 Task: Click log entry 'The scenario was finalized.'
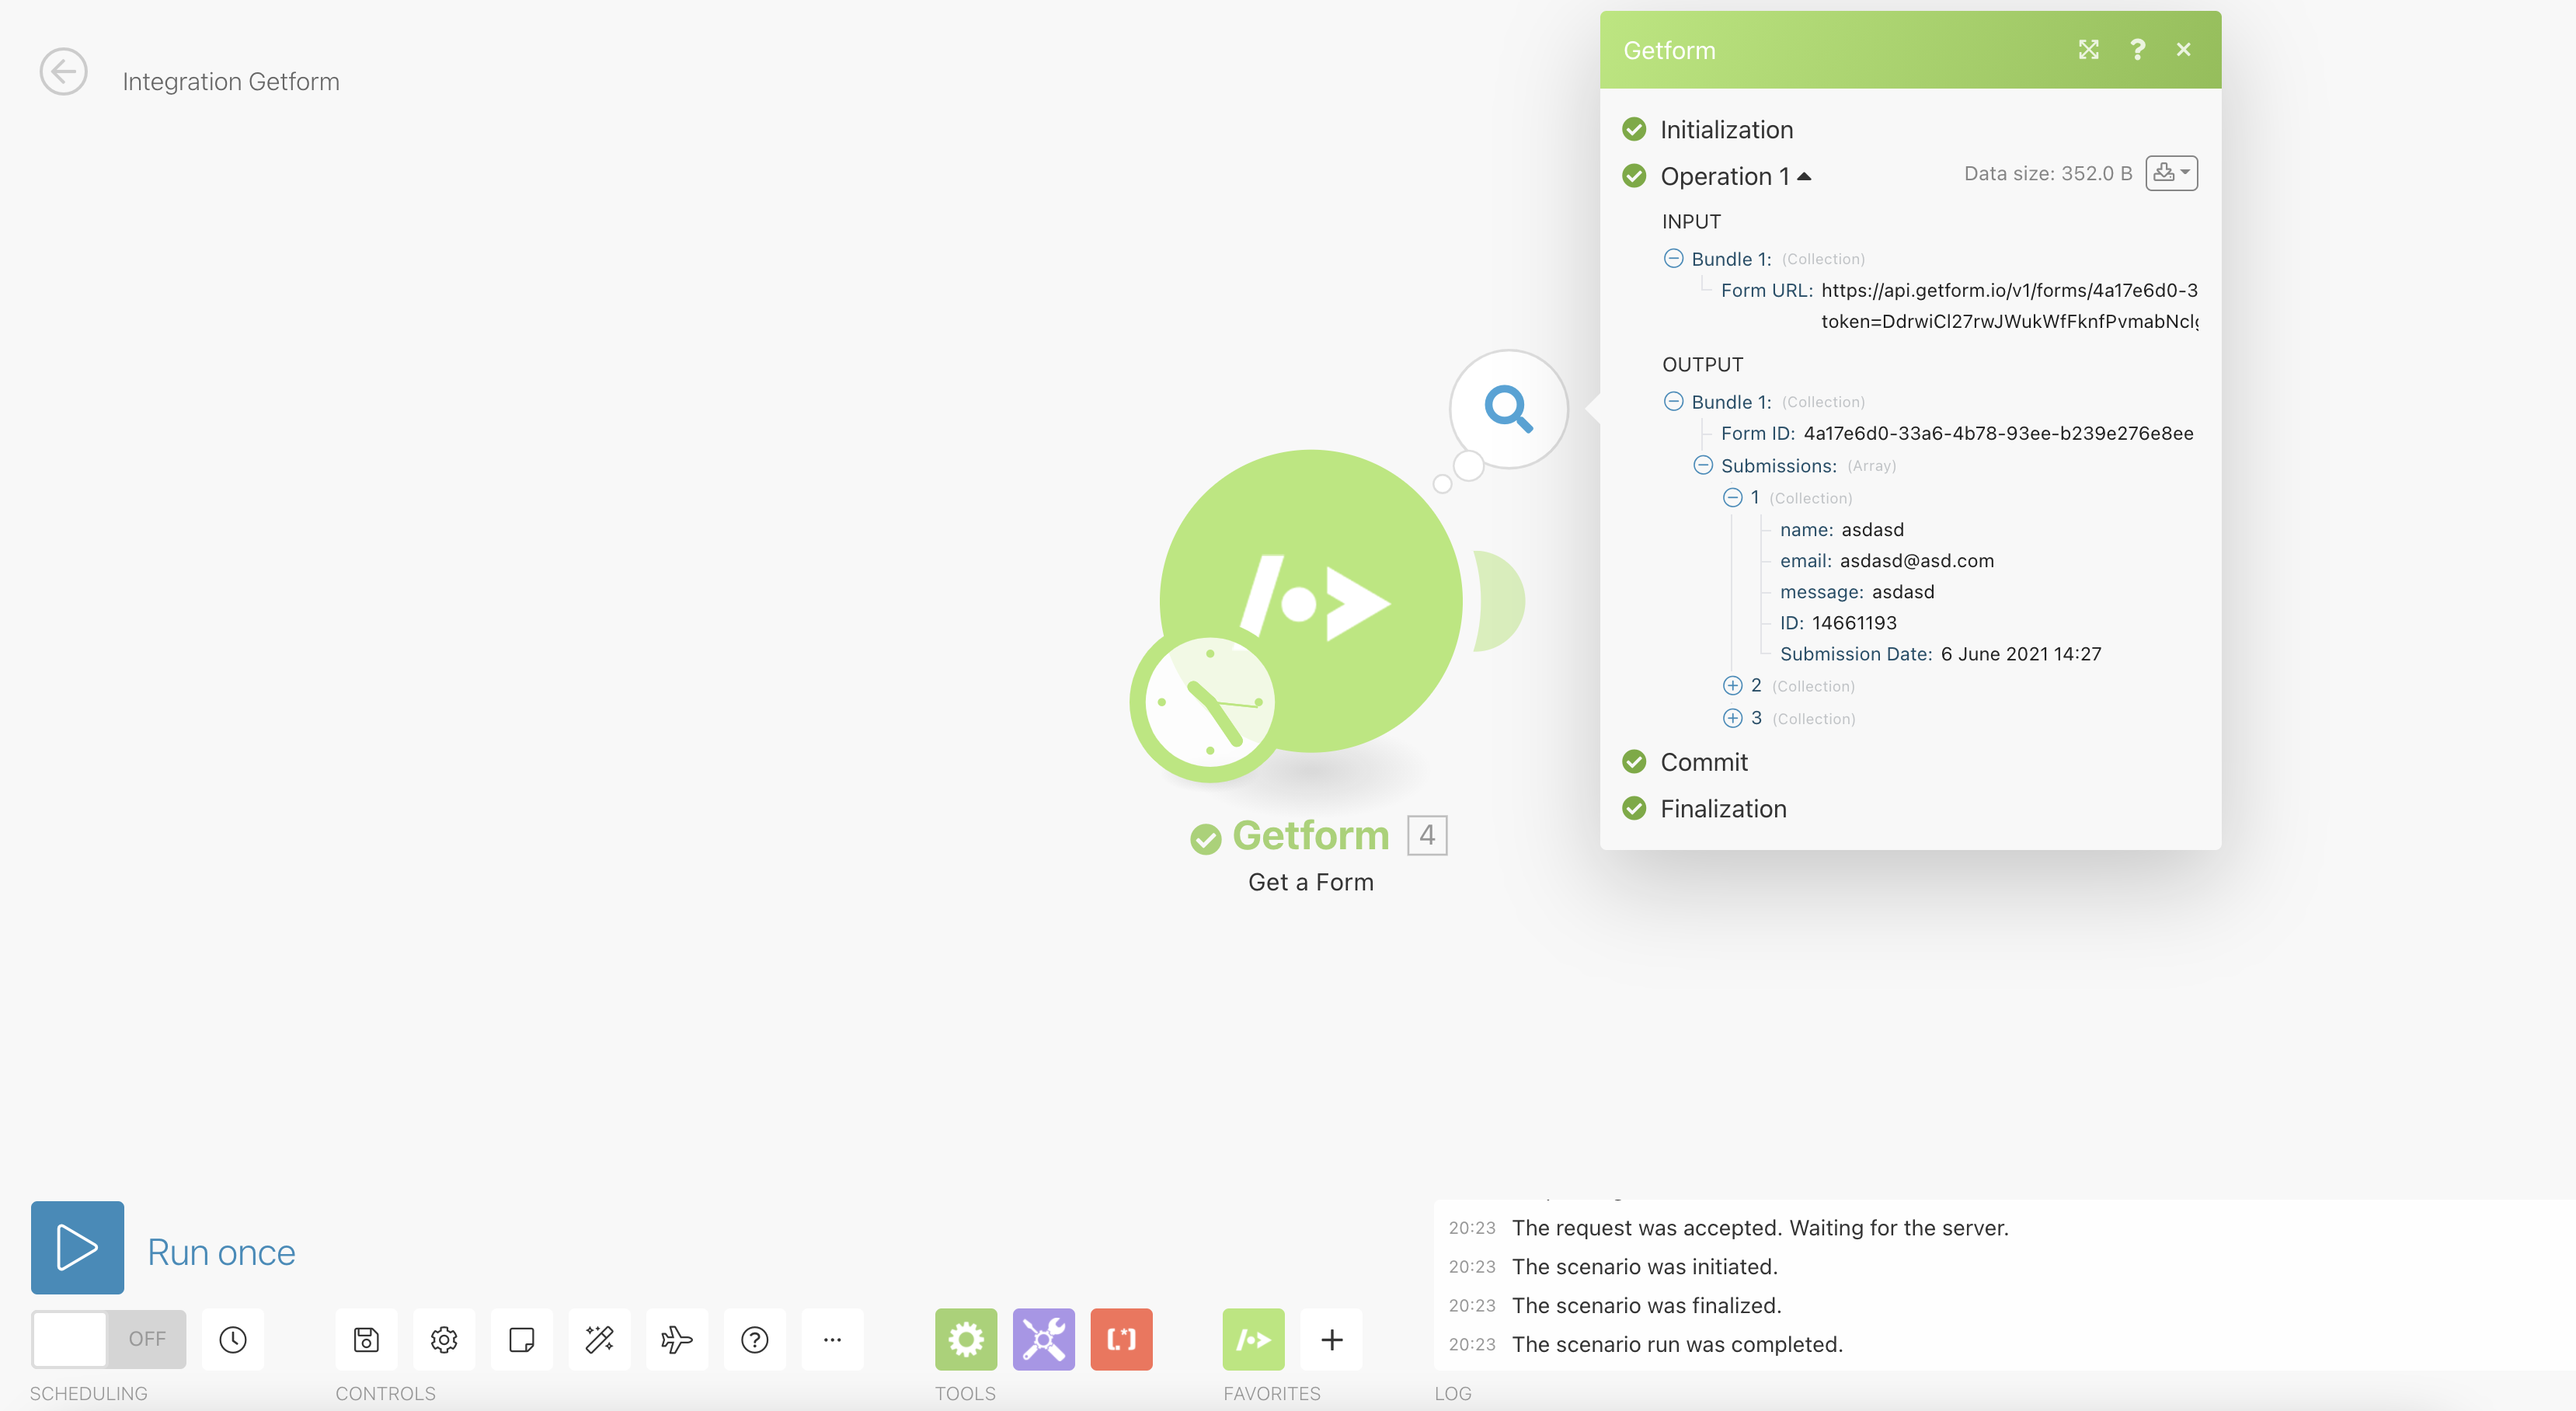click(1647, 1306)
